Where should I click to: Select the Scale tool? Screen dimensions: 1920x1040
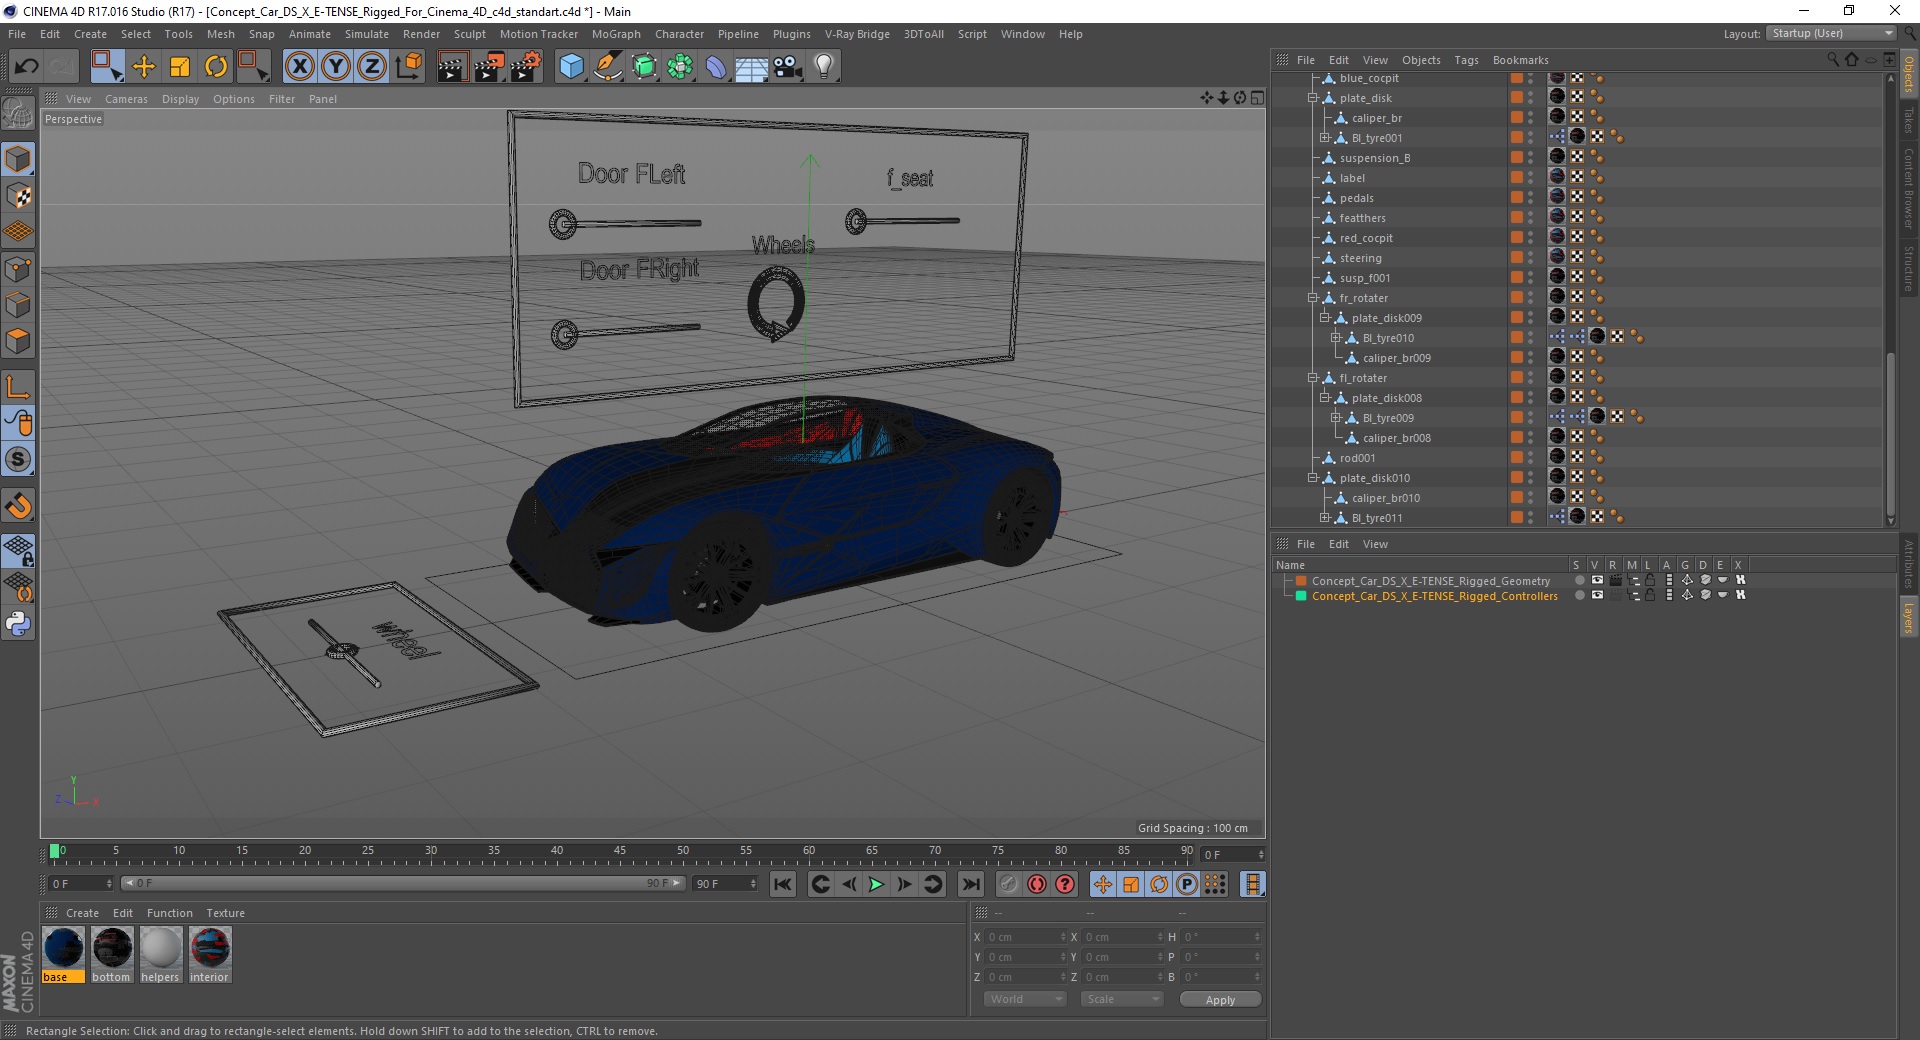[x=180, y=67]
